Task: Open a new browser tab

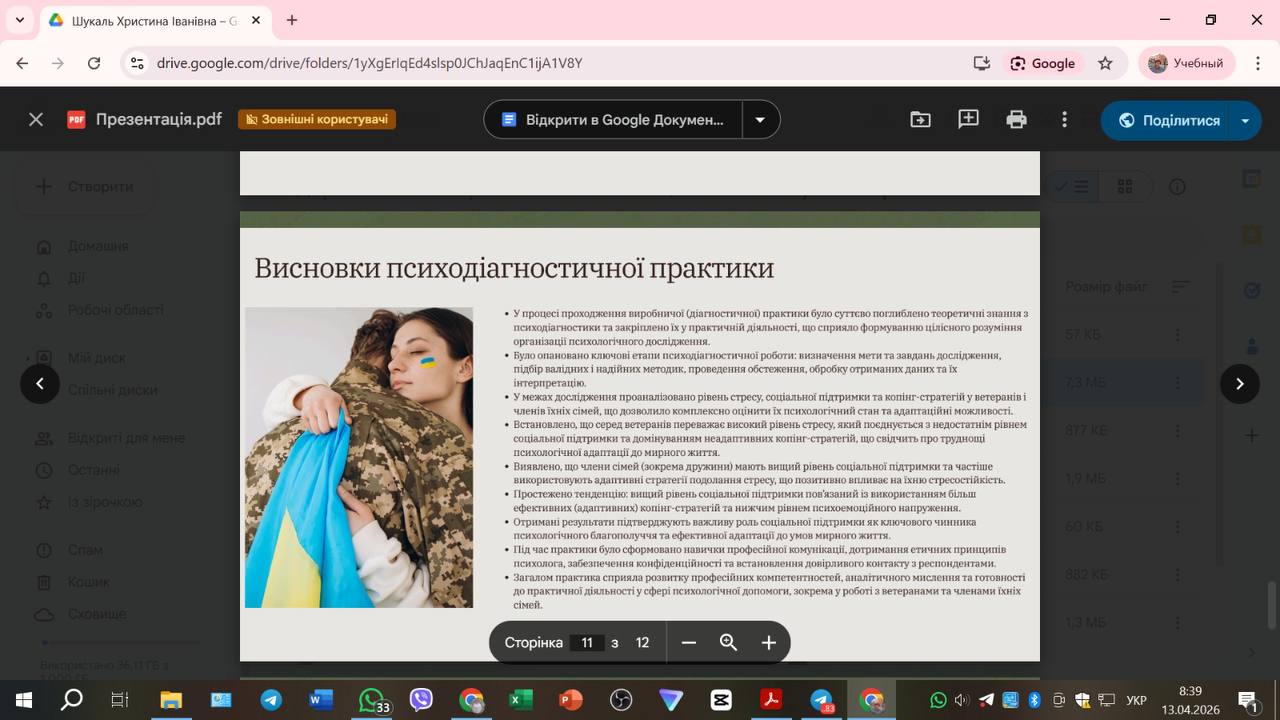Action: click(x=292, y=20)
